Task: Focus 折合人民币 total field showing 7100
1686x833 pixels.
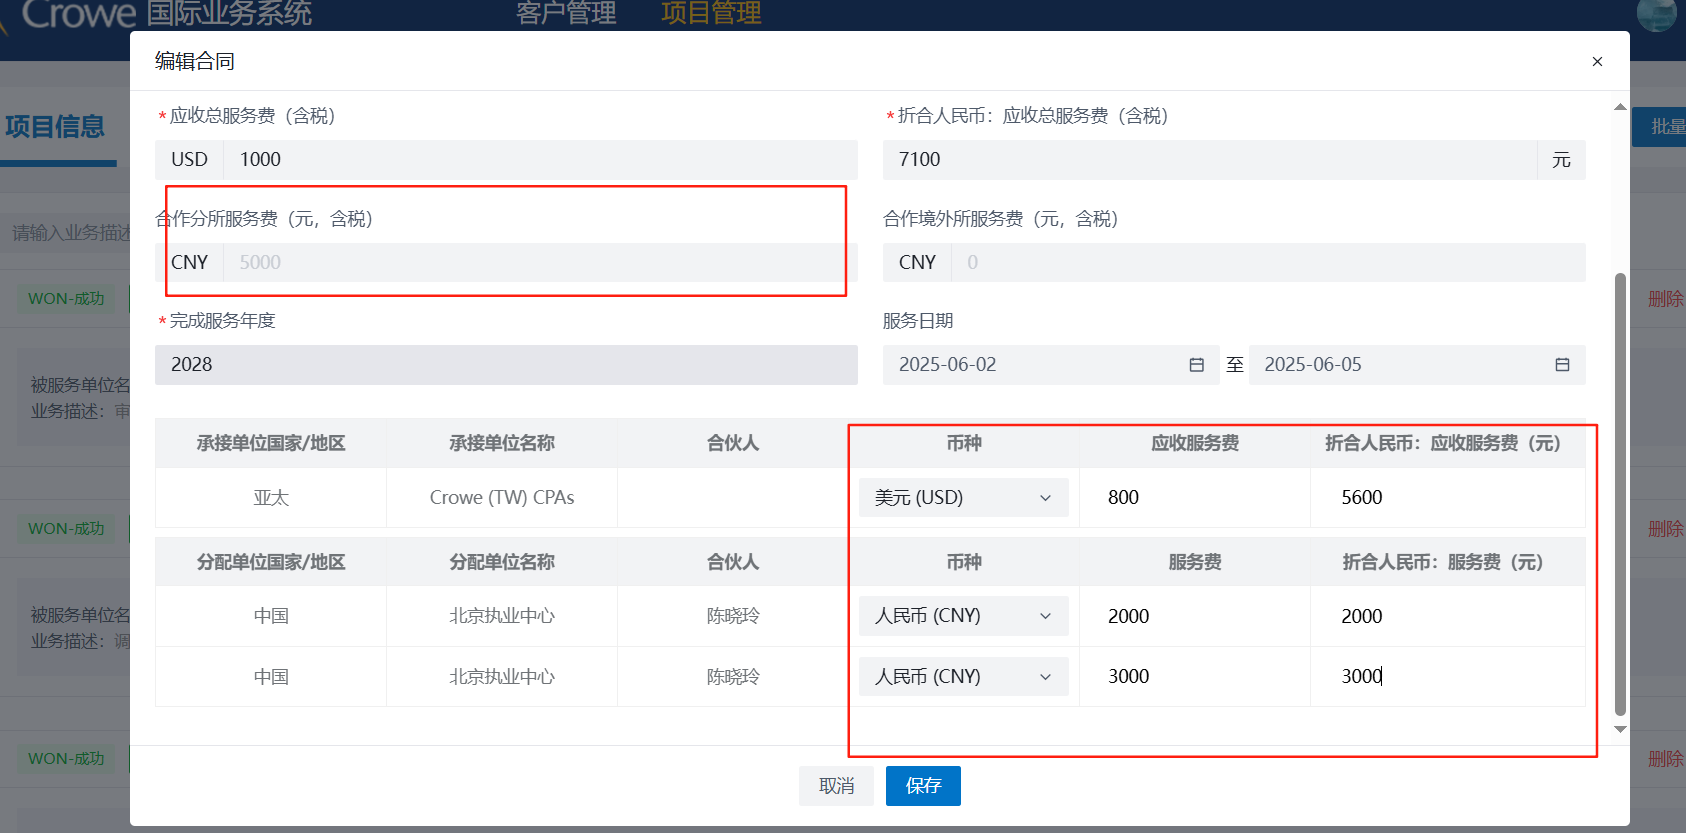Action: [x=1210, y=160]
